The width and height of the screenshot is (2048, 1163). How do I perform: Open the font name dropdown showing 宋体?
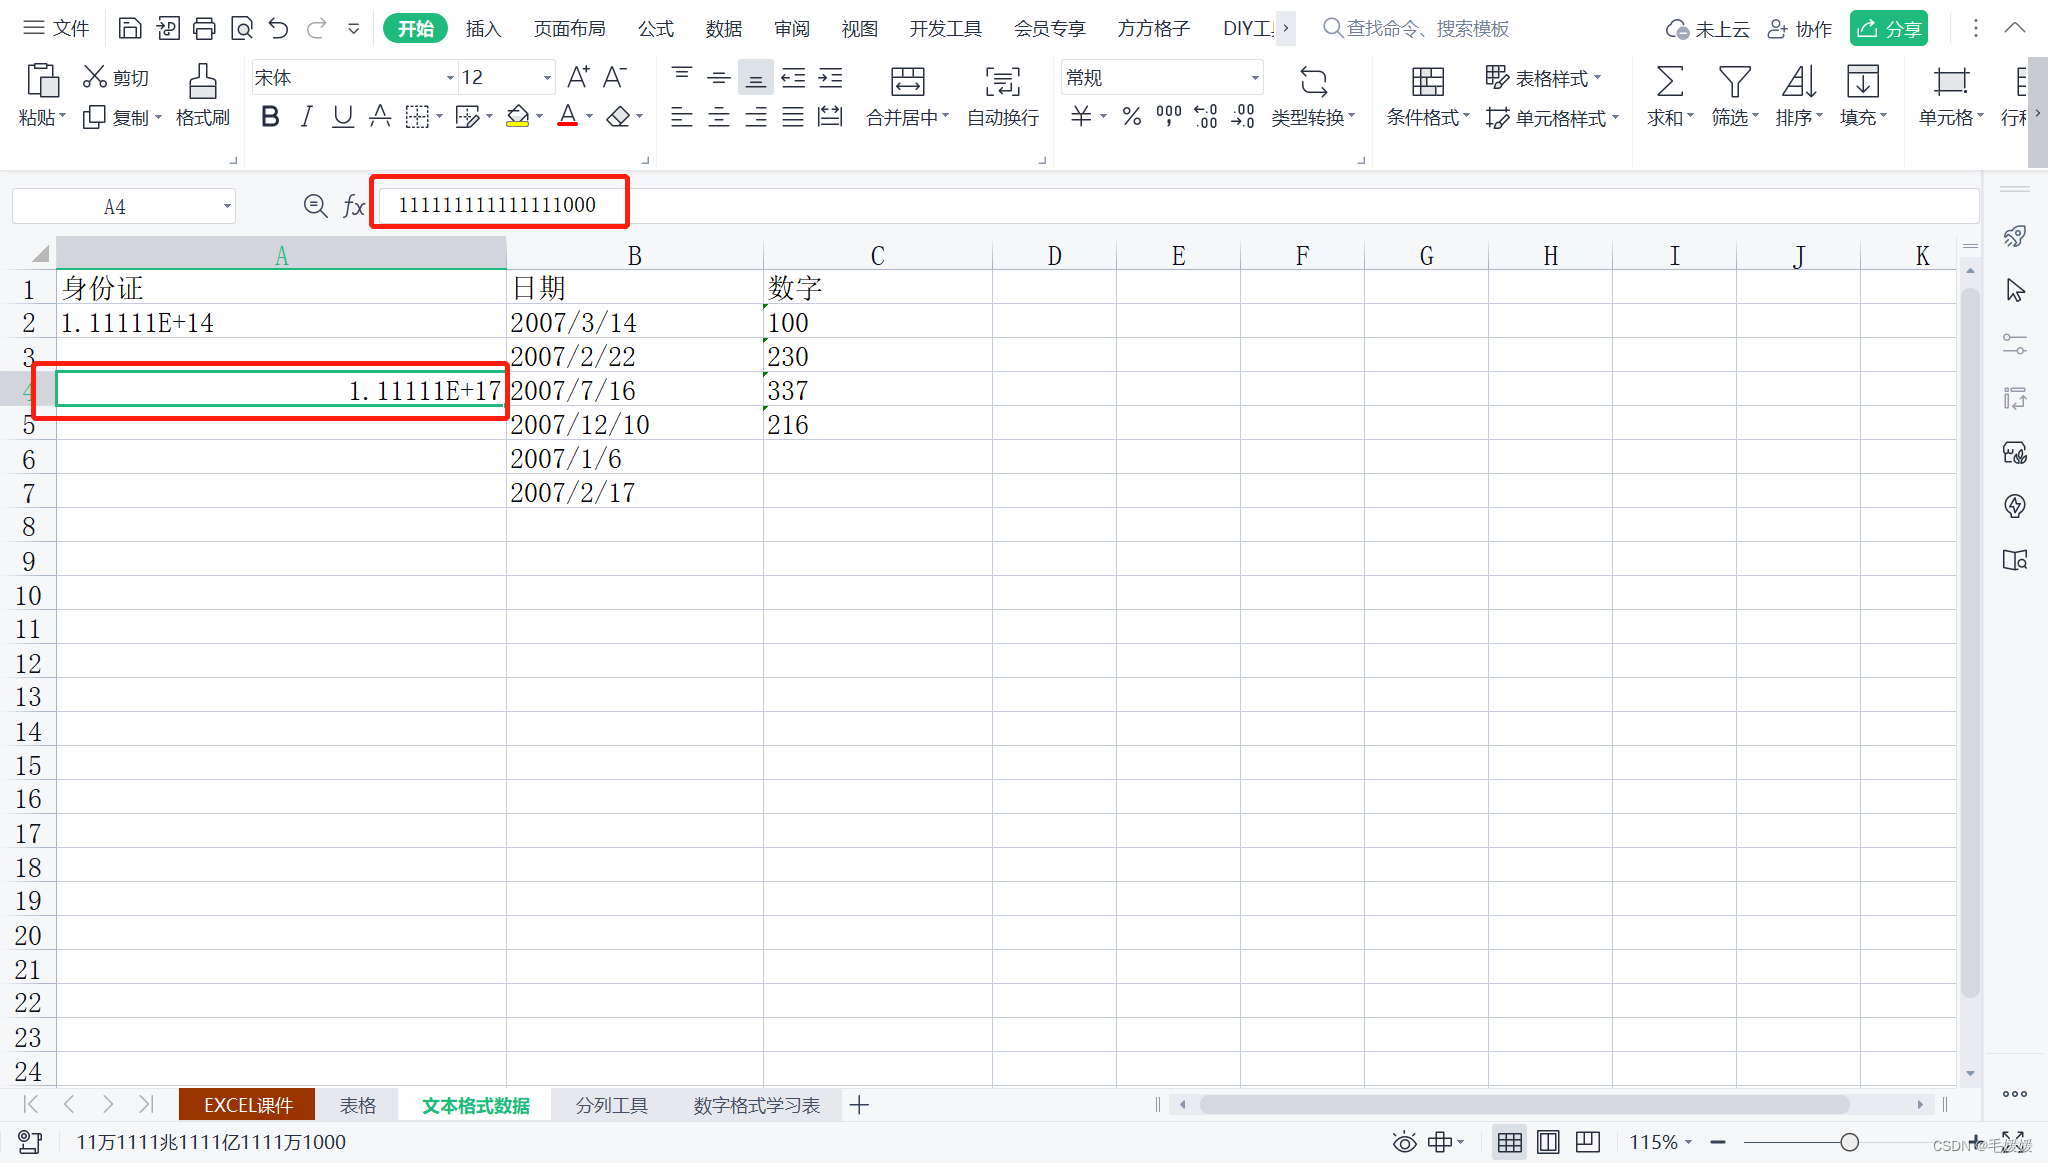click(x=449, y=77)
